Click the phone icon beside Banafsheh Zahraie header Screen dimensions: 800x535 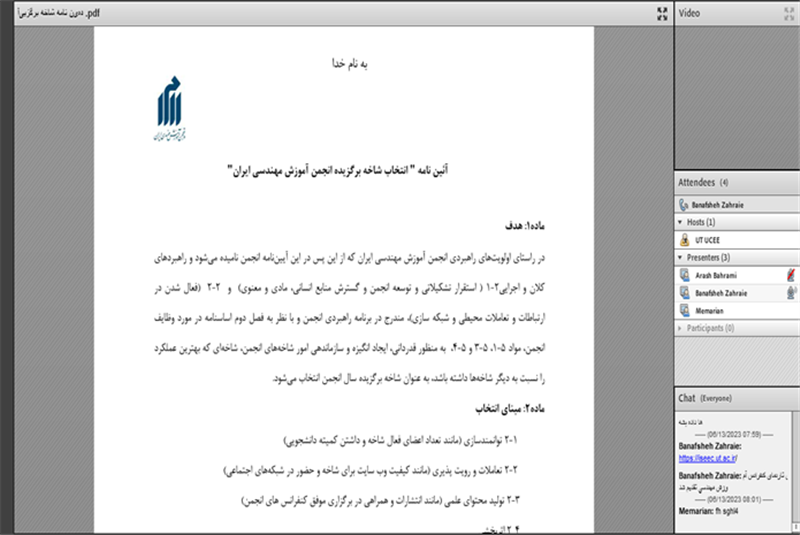(684, 205)
